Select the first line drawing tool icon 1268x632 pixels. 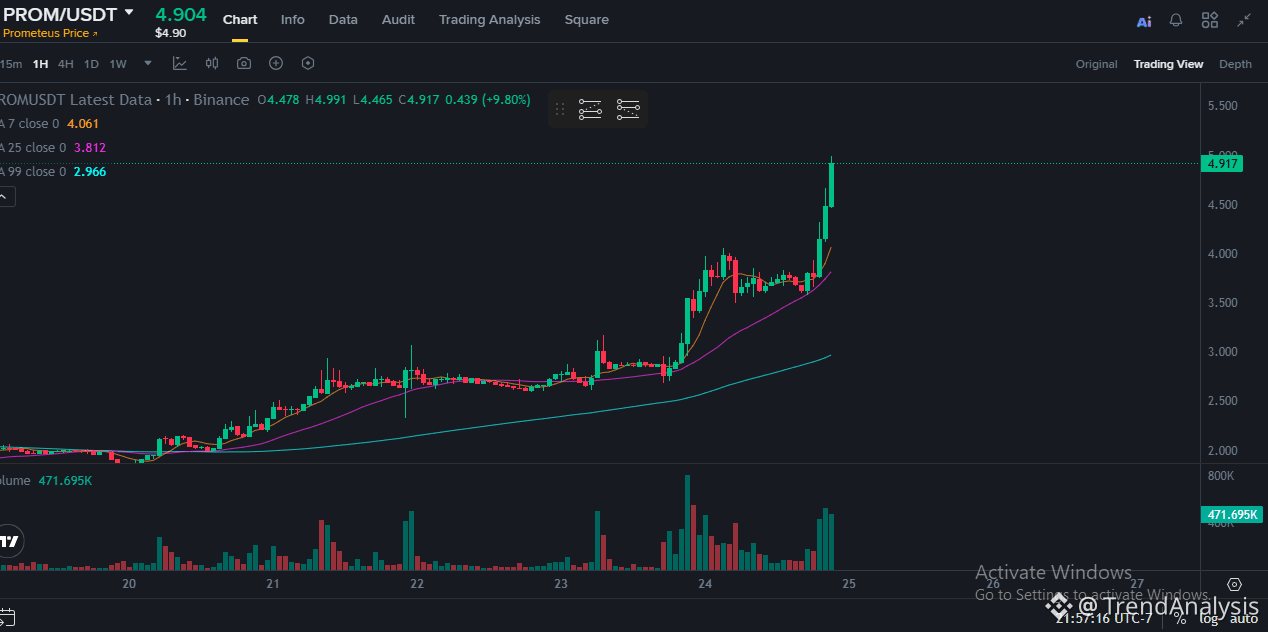point(590,109)
